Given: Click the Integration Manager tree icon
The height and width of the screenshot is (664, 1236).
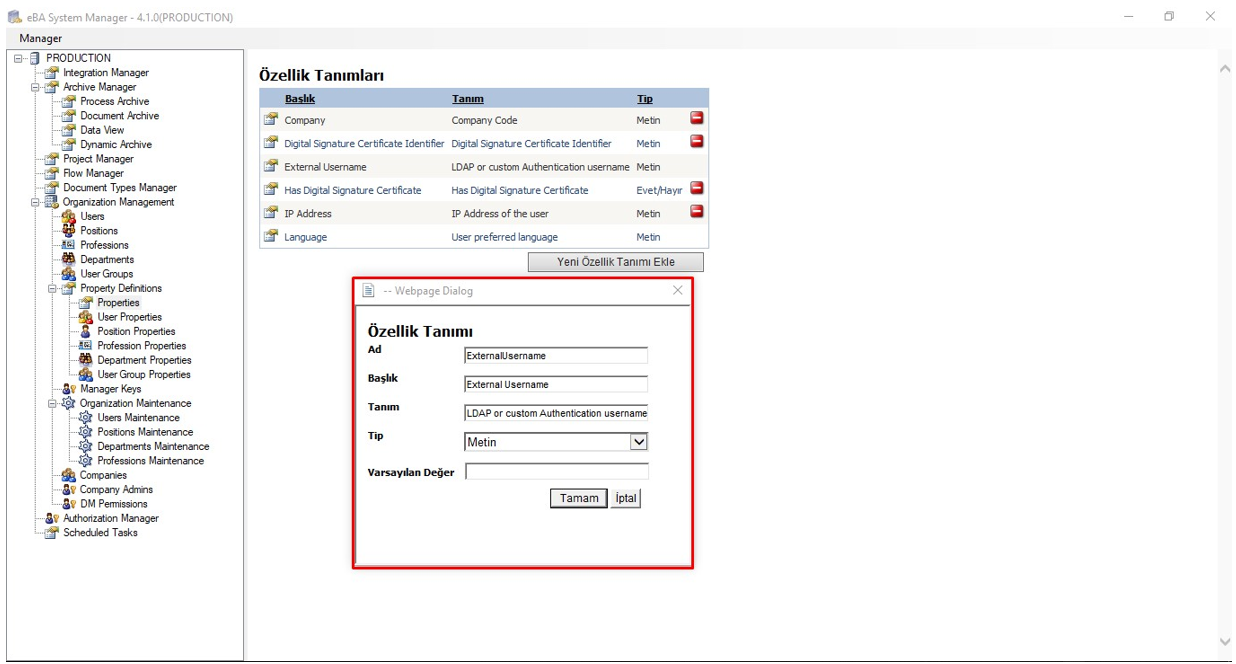Looking at the screenshot, I should pos(51,73).
